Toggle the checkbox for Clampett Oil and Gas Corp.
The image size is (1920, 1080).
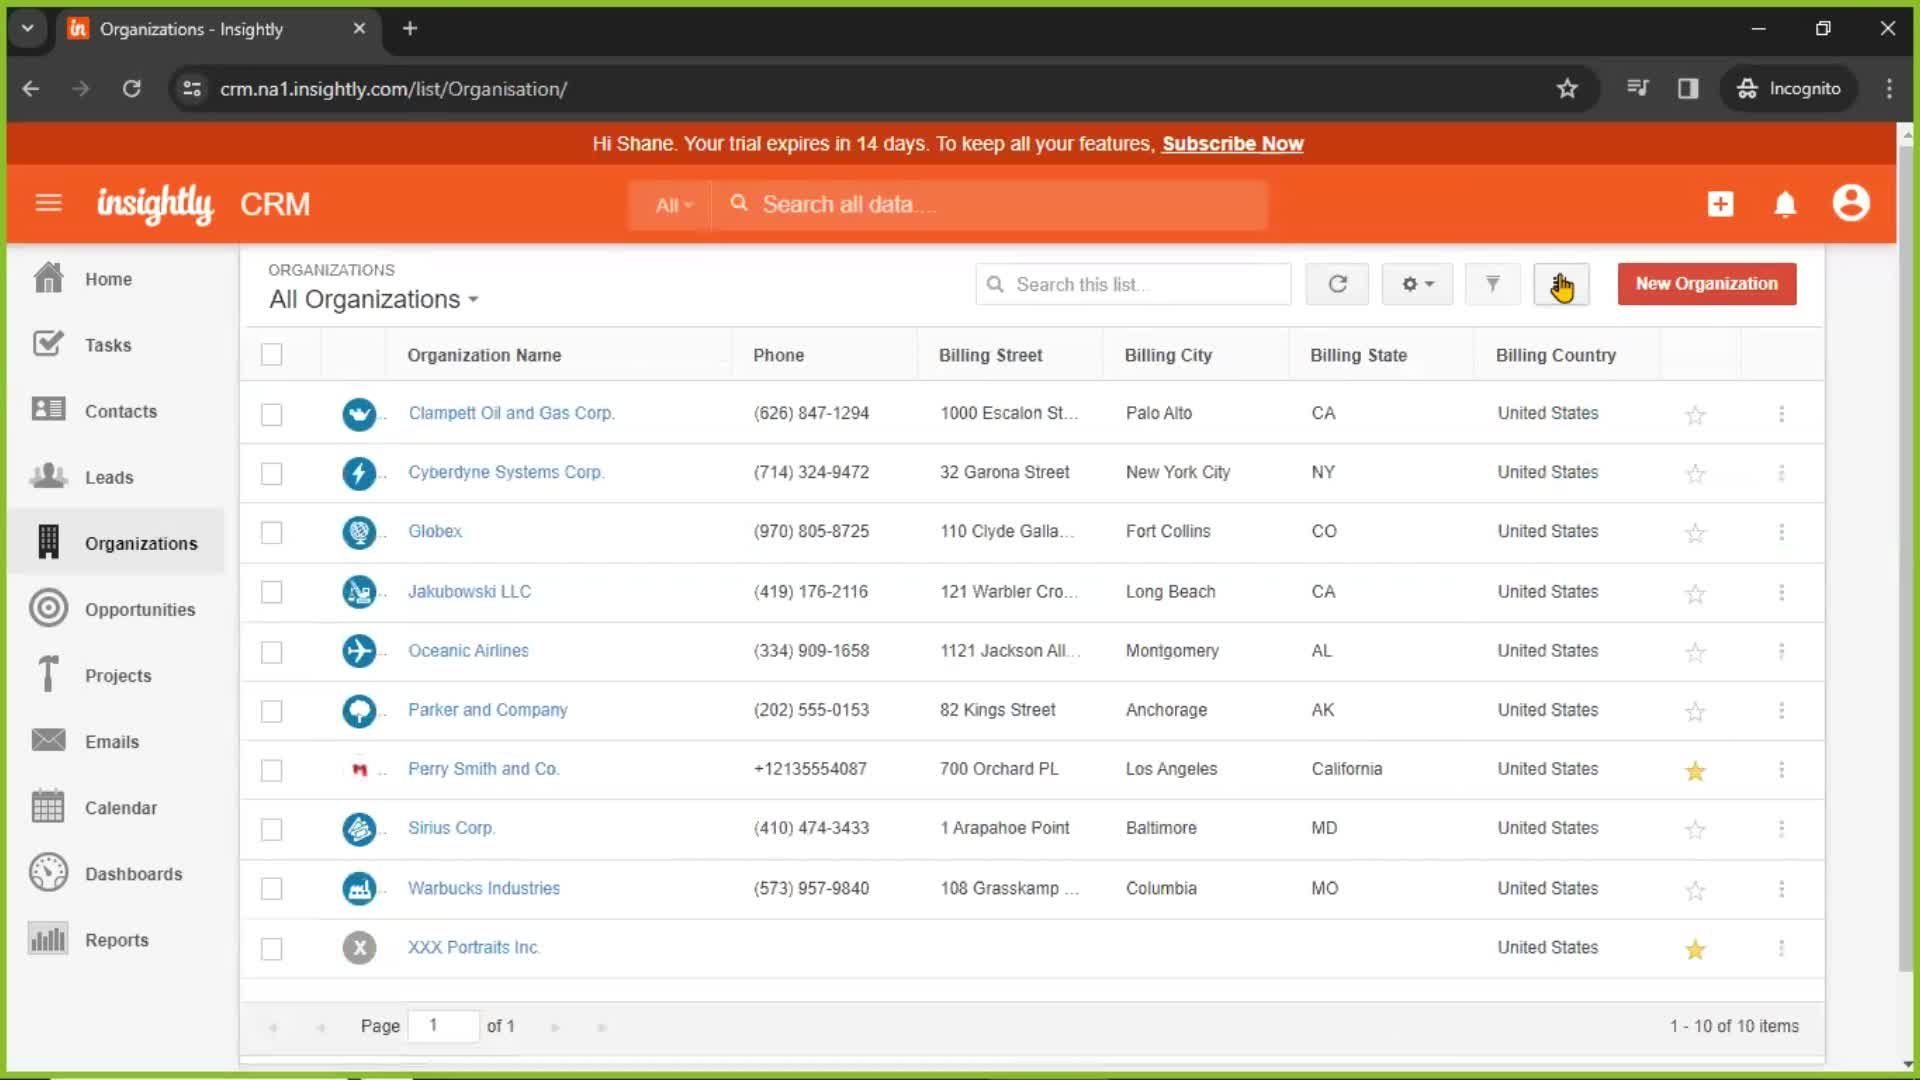[272, 411]
